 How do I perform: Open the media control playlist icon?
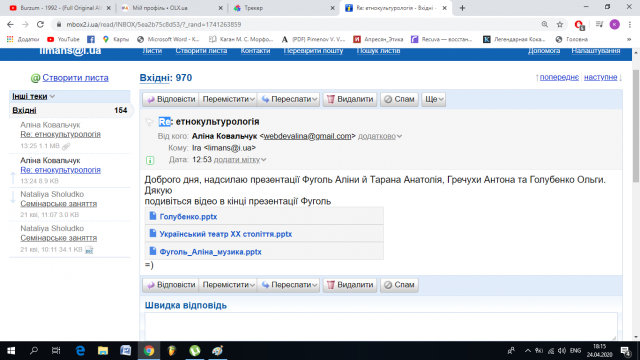click(599, 24)
